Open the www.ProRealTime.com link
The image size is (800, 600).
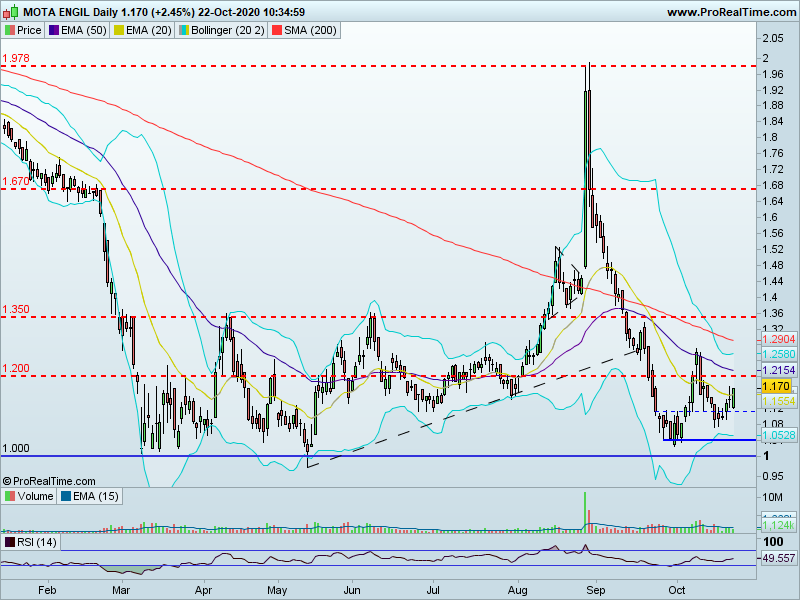[x=732, y=12]
